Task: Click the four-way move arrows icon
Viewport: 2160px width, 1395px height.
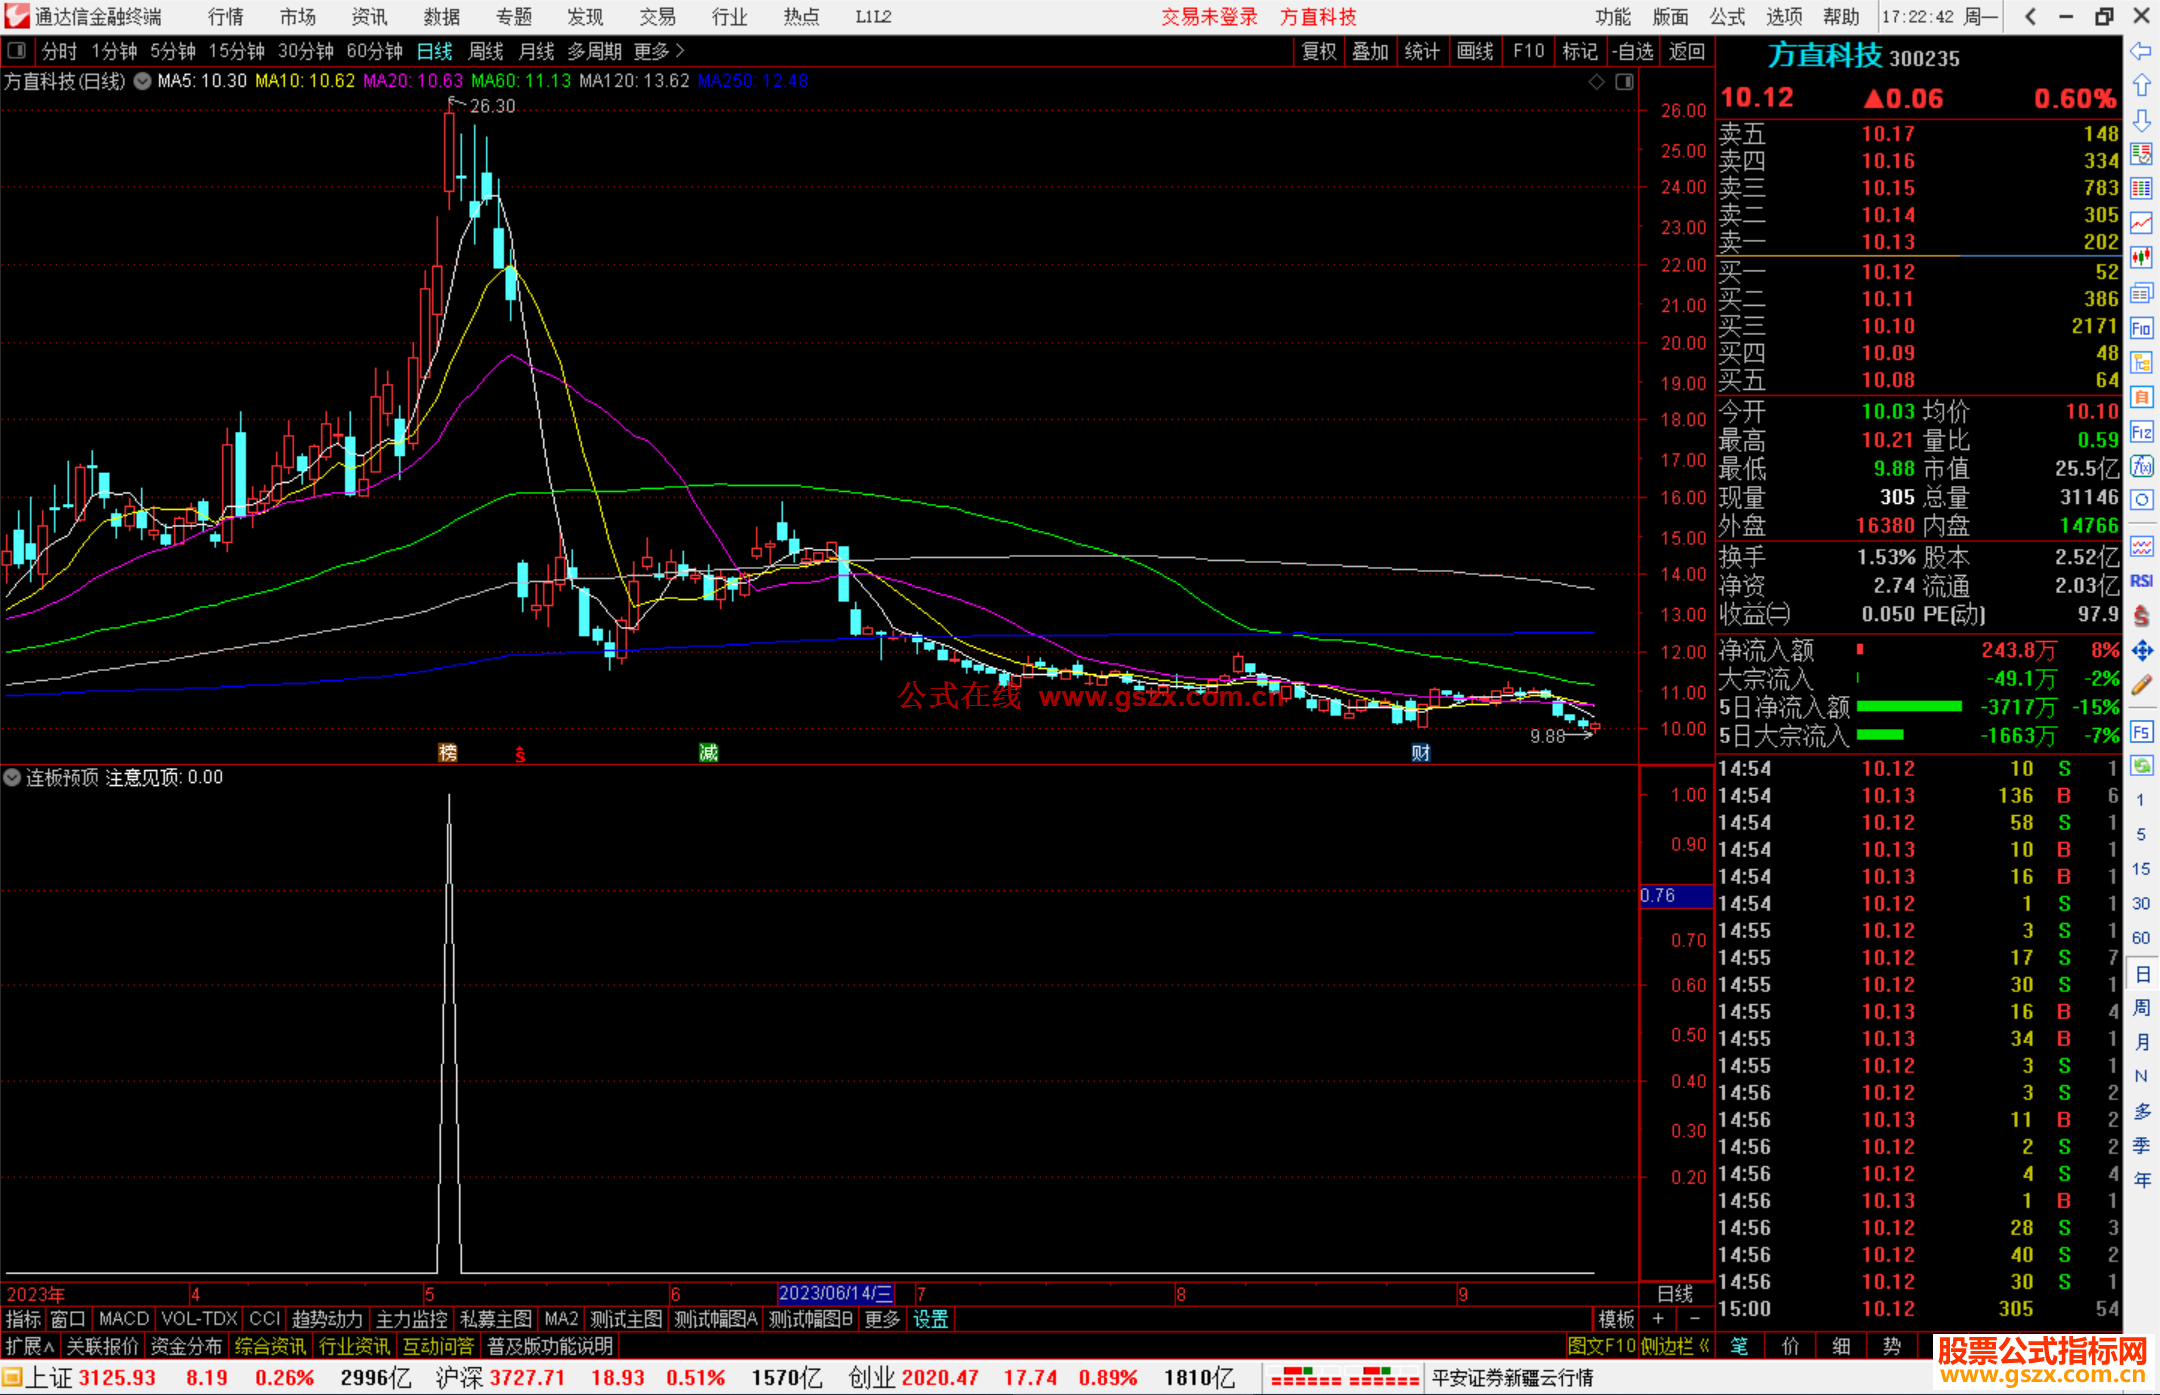Action: click(2141, 651)
